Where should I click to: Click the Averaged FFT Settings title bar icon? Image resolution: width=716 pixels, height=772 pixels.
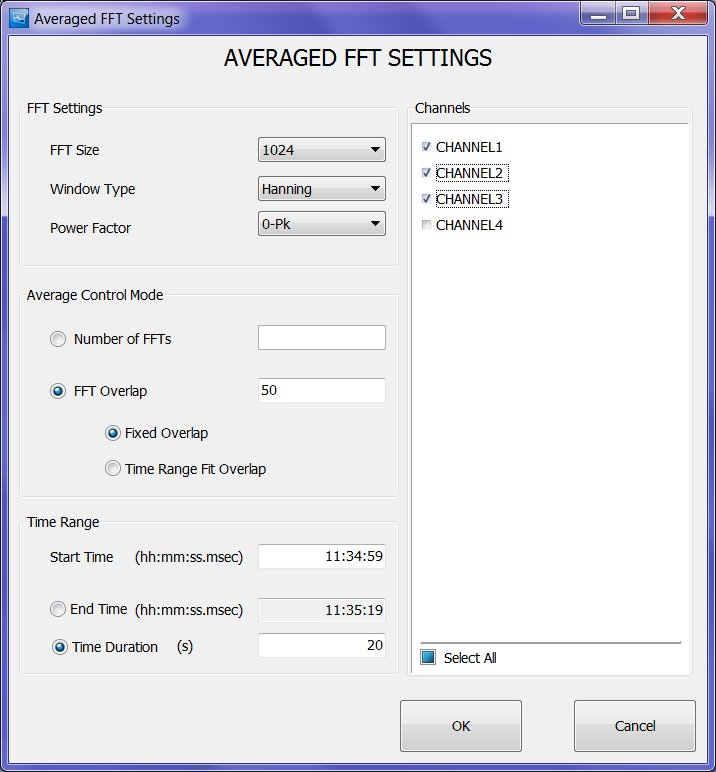(19, 18)
